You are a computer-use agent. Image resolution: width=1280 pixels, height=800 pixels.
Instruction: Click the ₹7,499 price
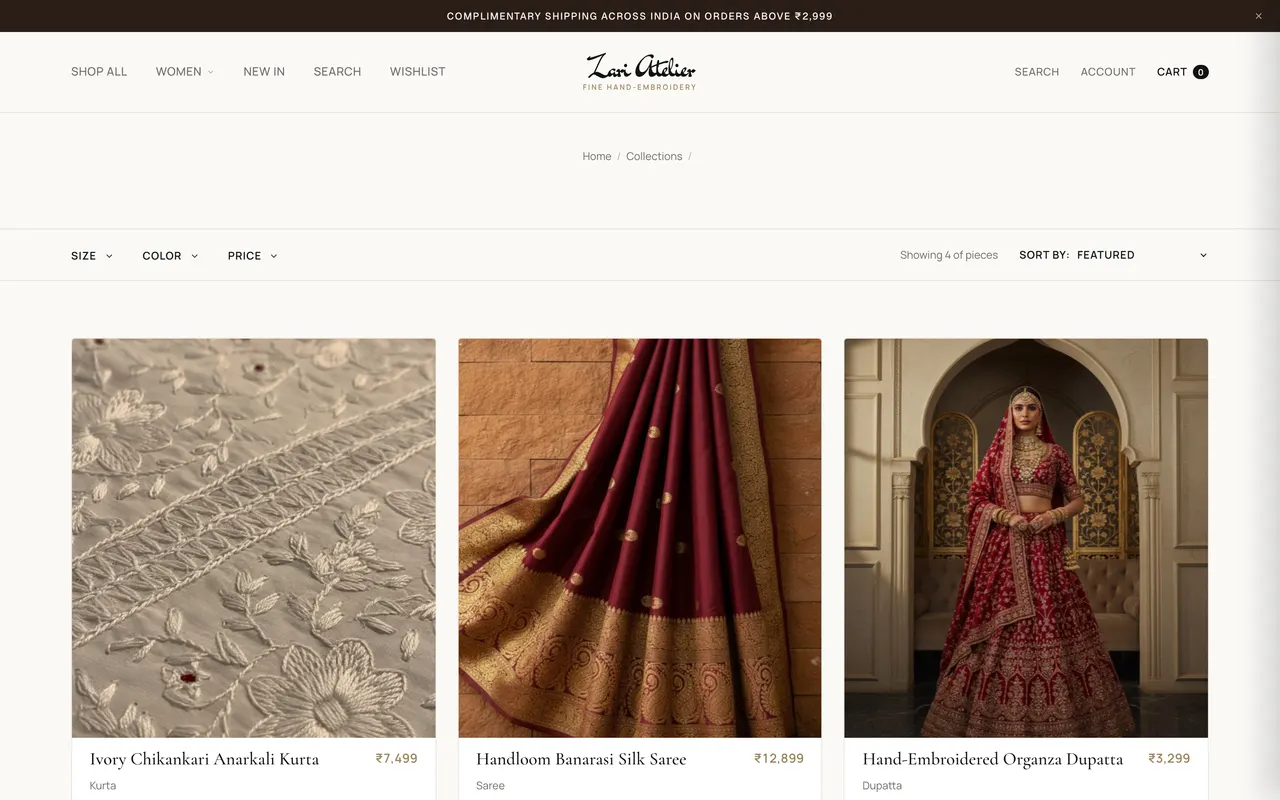[x=397, y=758]
